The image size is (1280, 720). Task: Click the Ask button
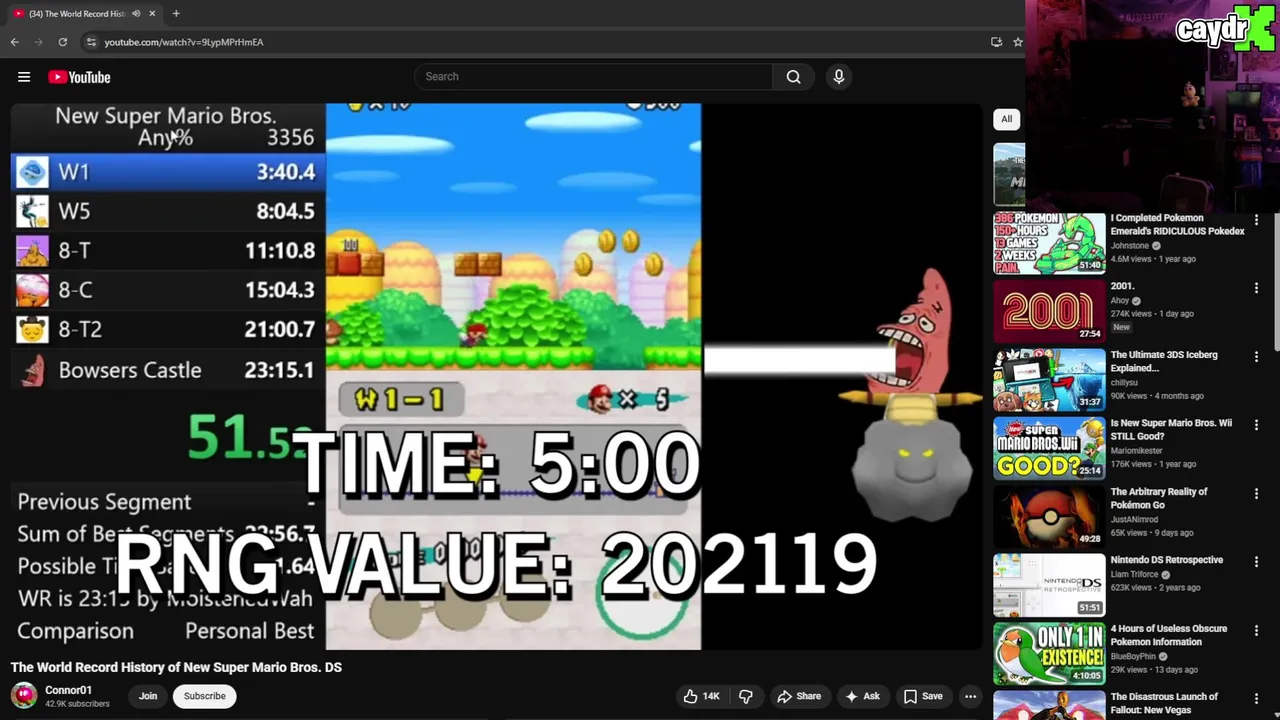point(862,696)
